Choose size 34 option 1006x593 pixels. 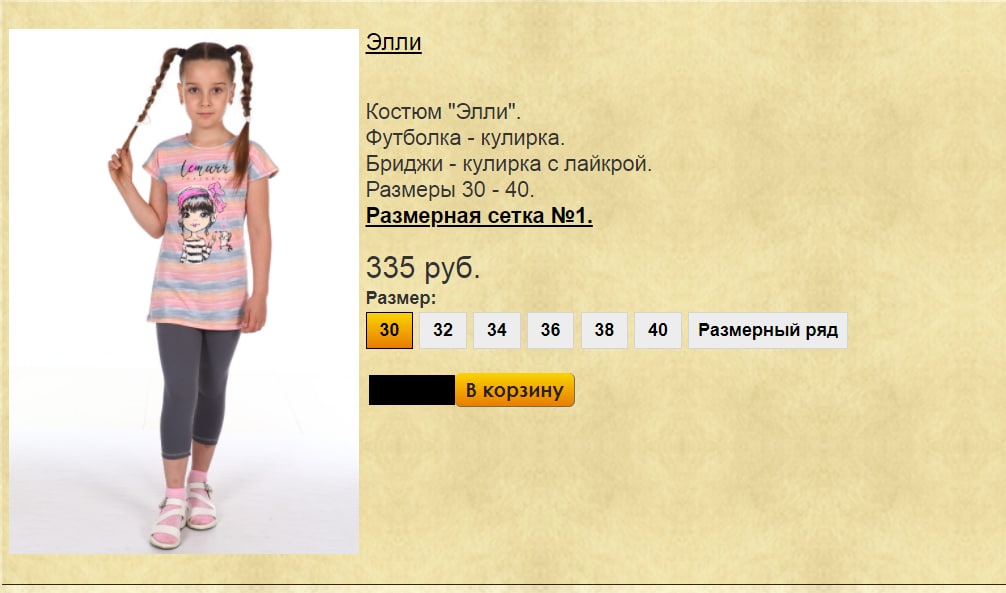[x=497, y=330]
